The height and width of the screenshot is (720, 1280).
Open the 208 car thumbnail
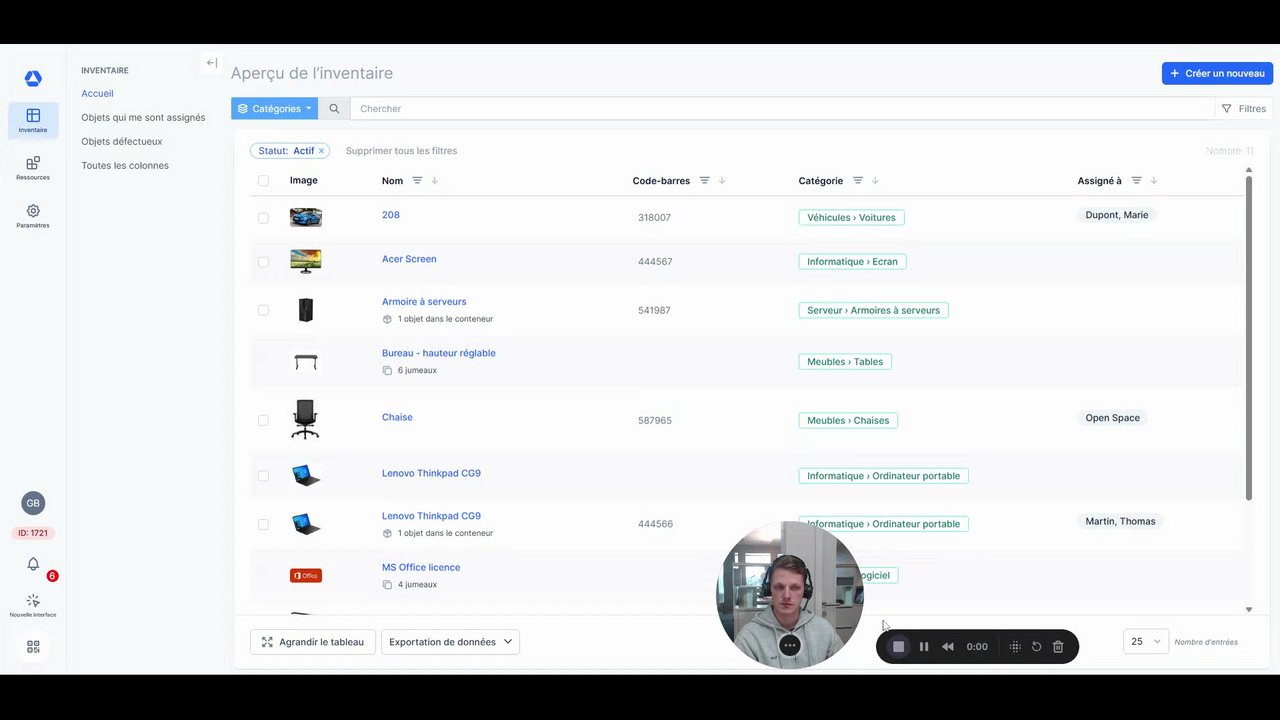[x=306, y=217]
